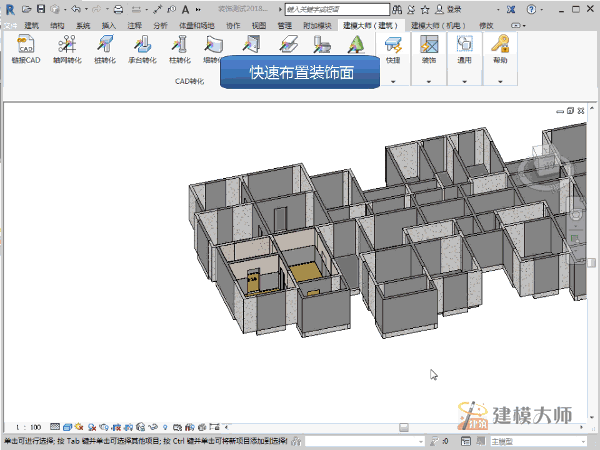This screenshot has height=450, width=600.
Task: Click the Revit application logo button
Action: point(10,9)
